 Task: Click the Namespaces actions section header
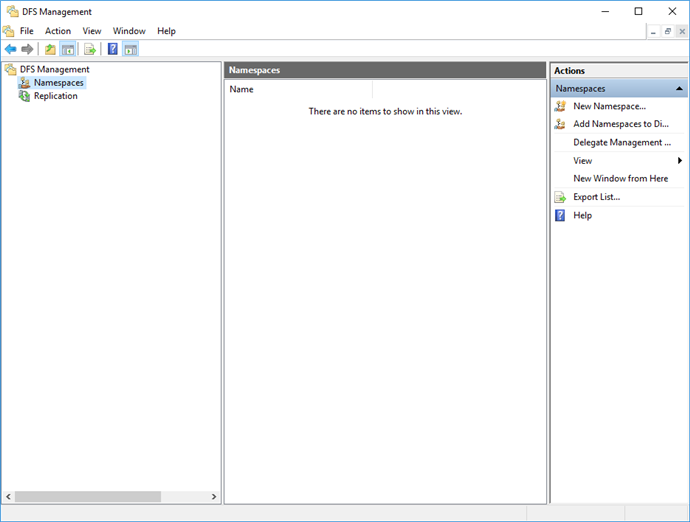click(618, 88)
